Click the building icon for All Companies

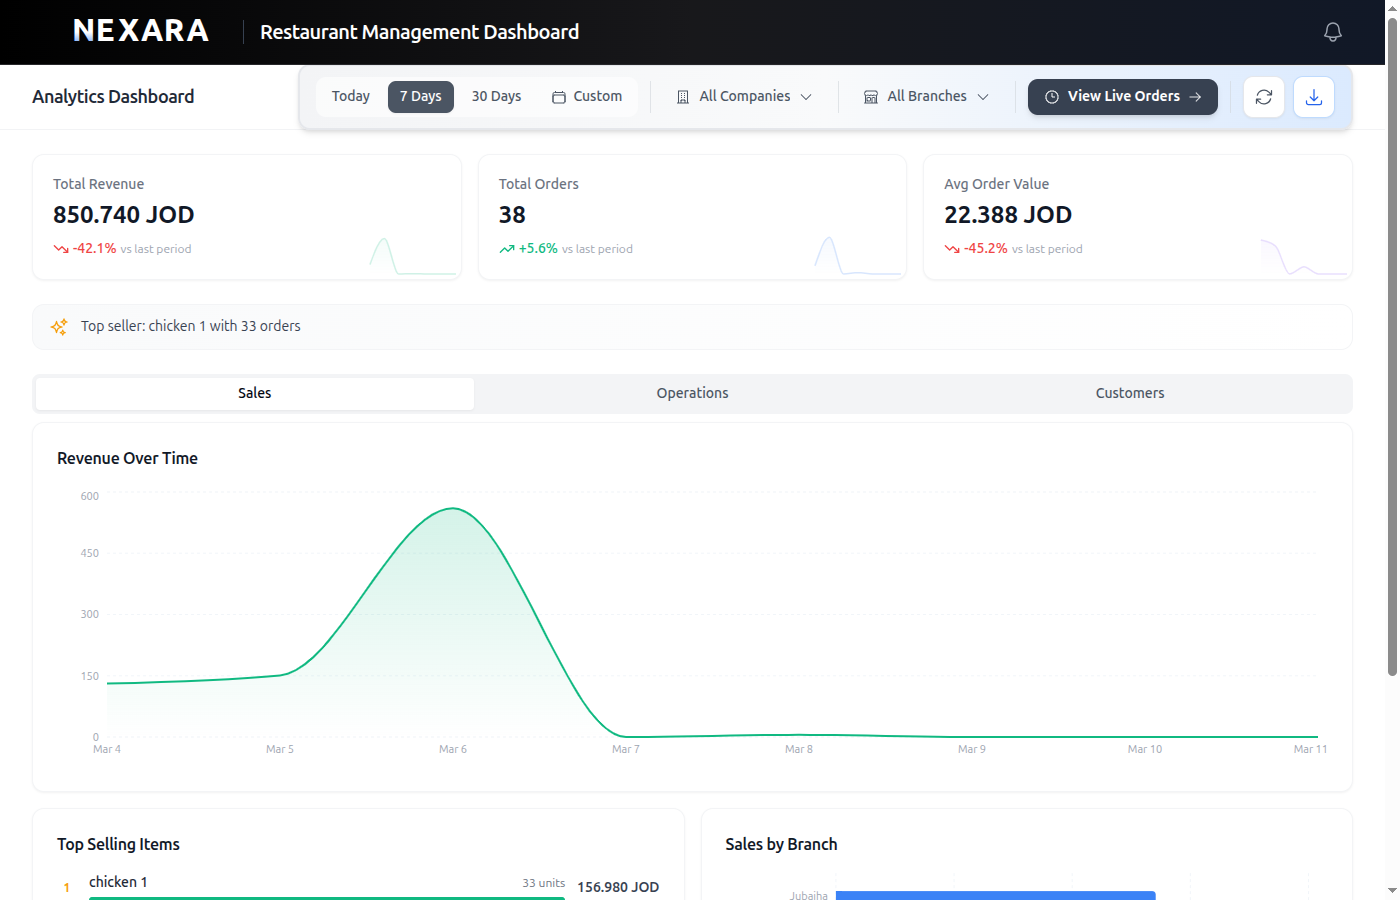tap(683, 97)
